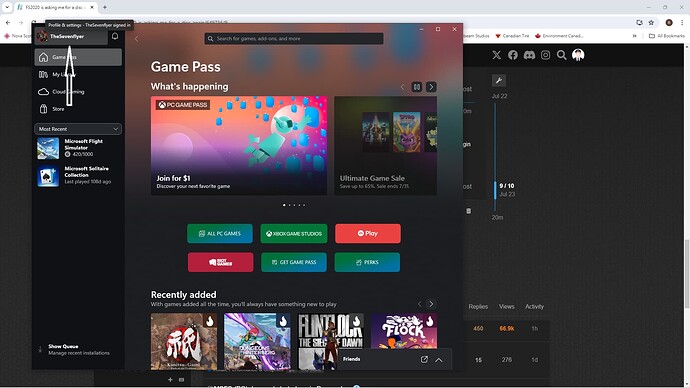Focus the Search for games field

point(294,39)
